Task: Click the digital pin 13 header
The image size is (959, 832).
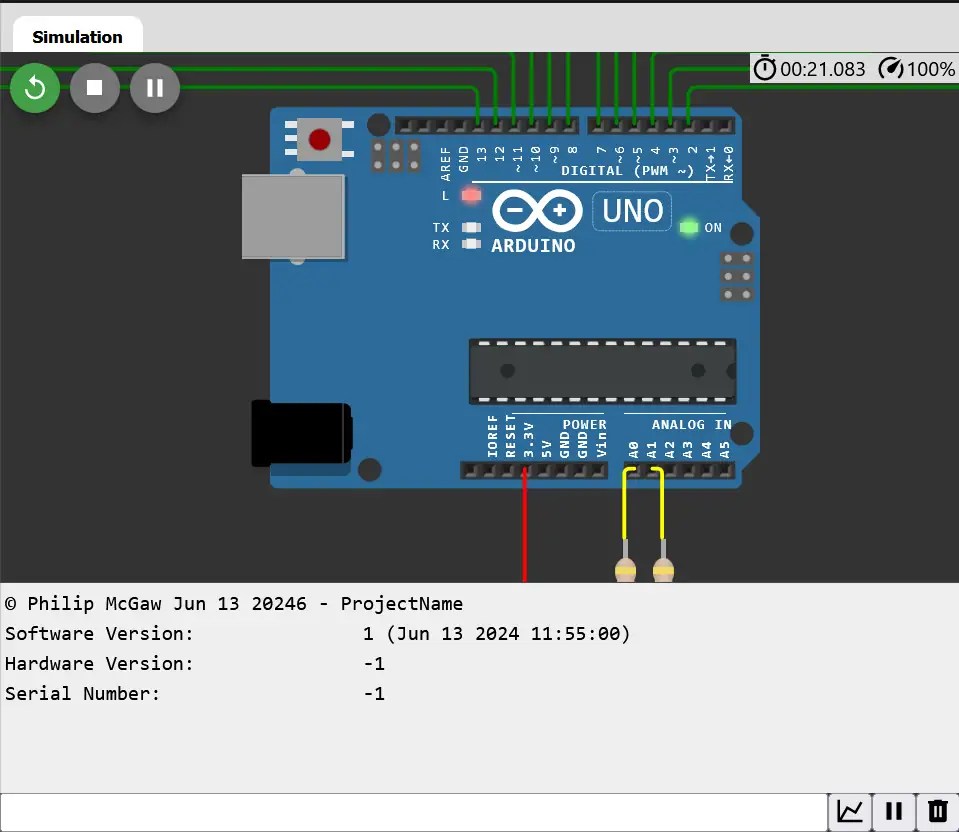Action: [478, 127]
